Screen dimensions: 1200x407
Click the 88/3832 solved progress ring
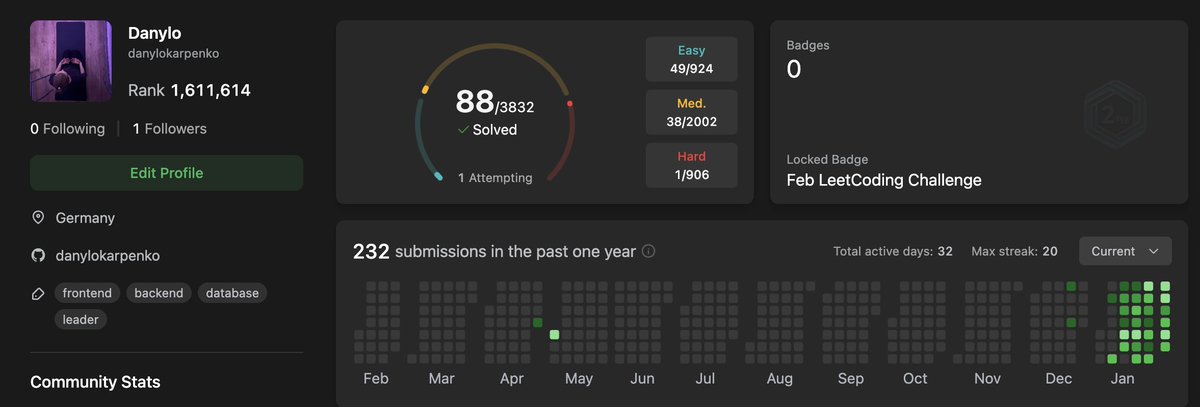tap(495, 113)
